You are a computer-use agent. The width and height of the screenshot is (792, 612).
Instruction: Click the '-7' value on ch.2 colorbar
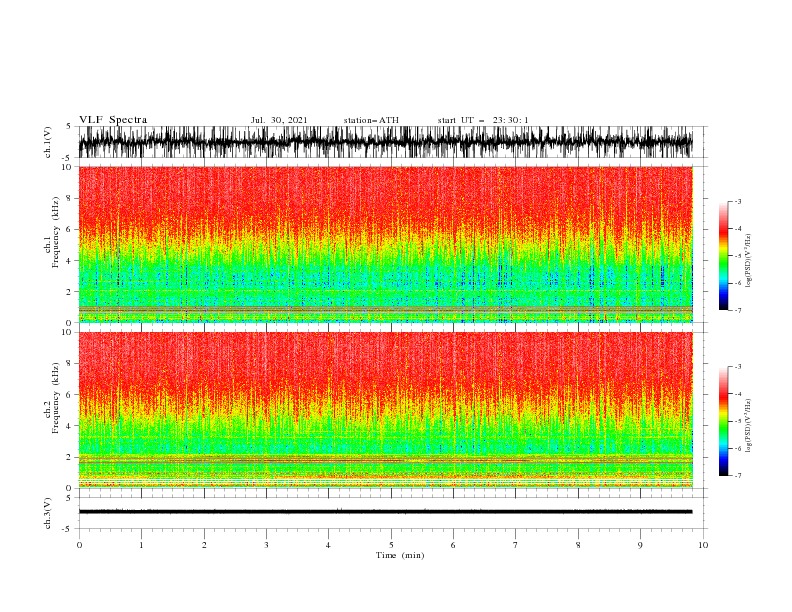point(738,475)
